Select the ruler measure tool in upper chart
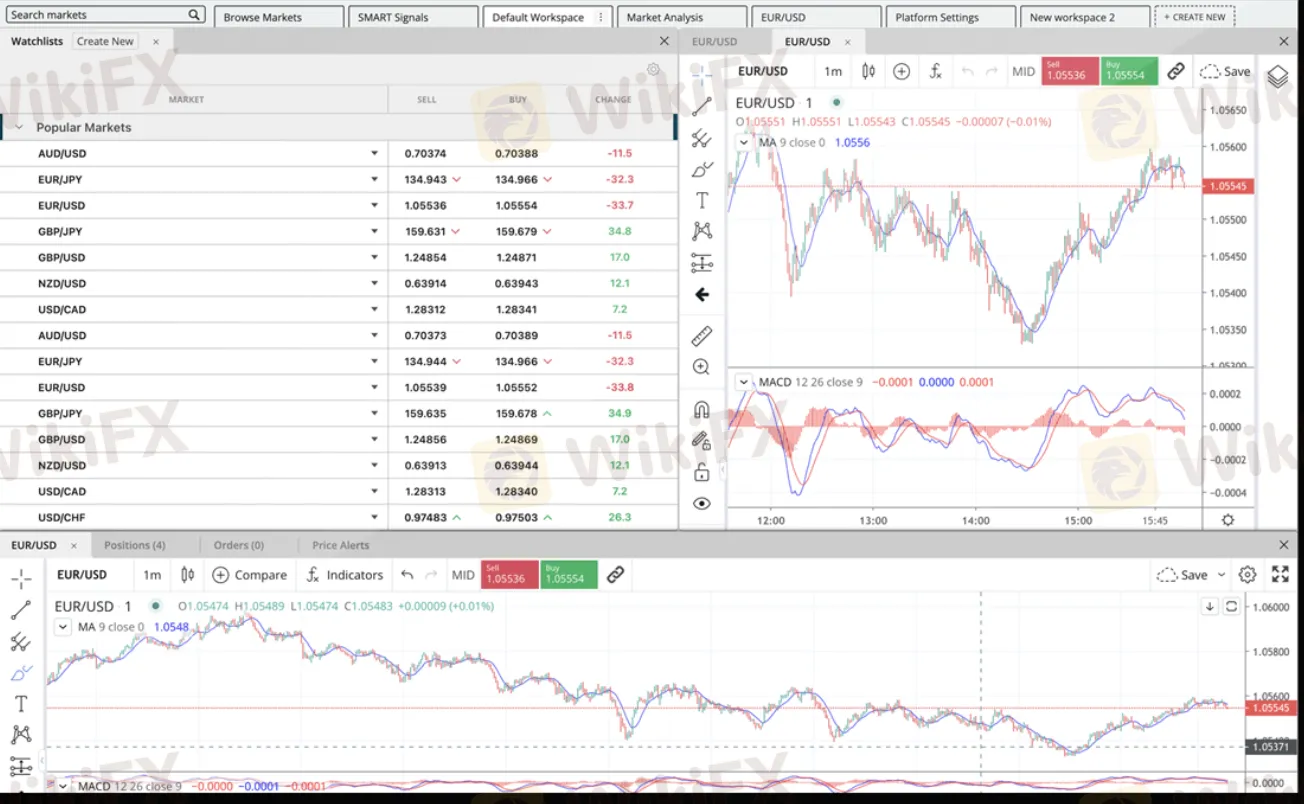Image resolution: width=1304 pixels, height=804 pixels. pyautogui.click(x=702, y=336)
